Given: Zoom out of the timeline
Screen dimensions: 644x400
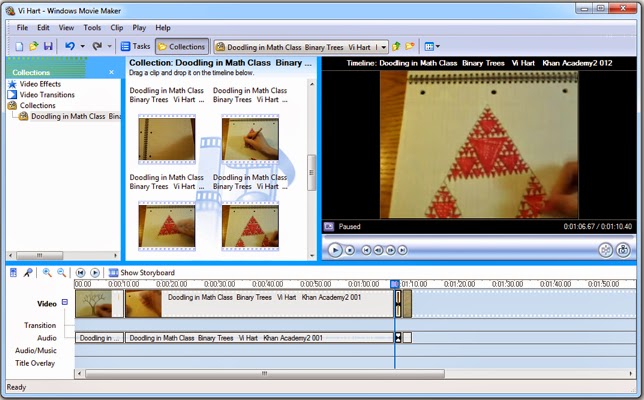Looking at the screenshot, I should pos(61,273).
